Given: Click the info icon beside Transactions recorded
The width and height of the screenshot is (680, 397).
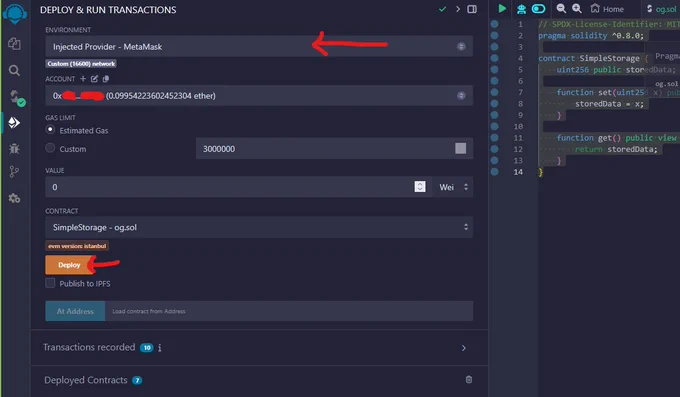Looking at the screenshot, I should tap(160, 348).
